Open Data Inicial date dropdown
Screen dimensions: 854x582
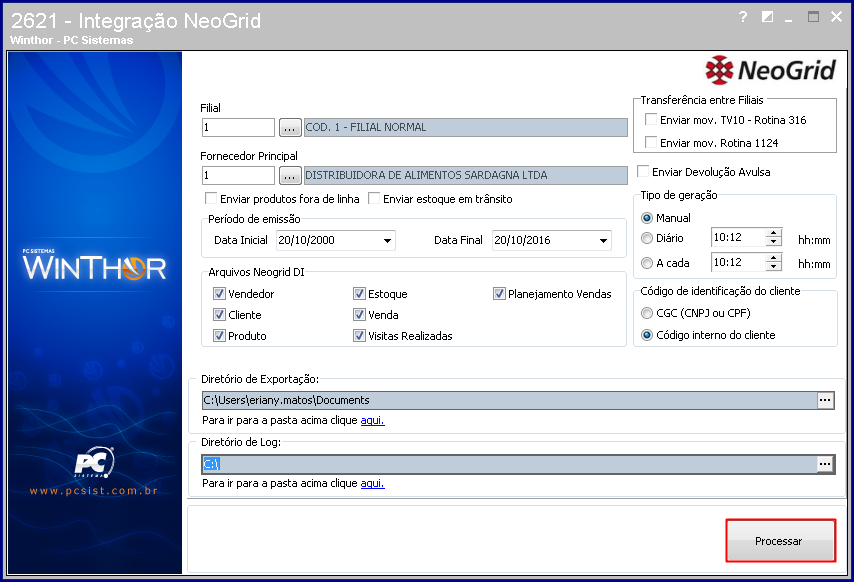coord(387,241)
